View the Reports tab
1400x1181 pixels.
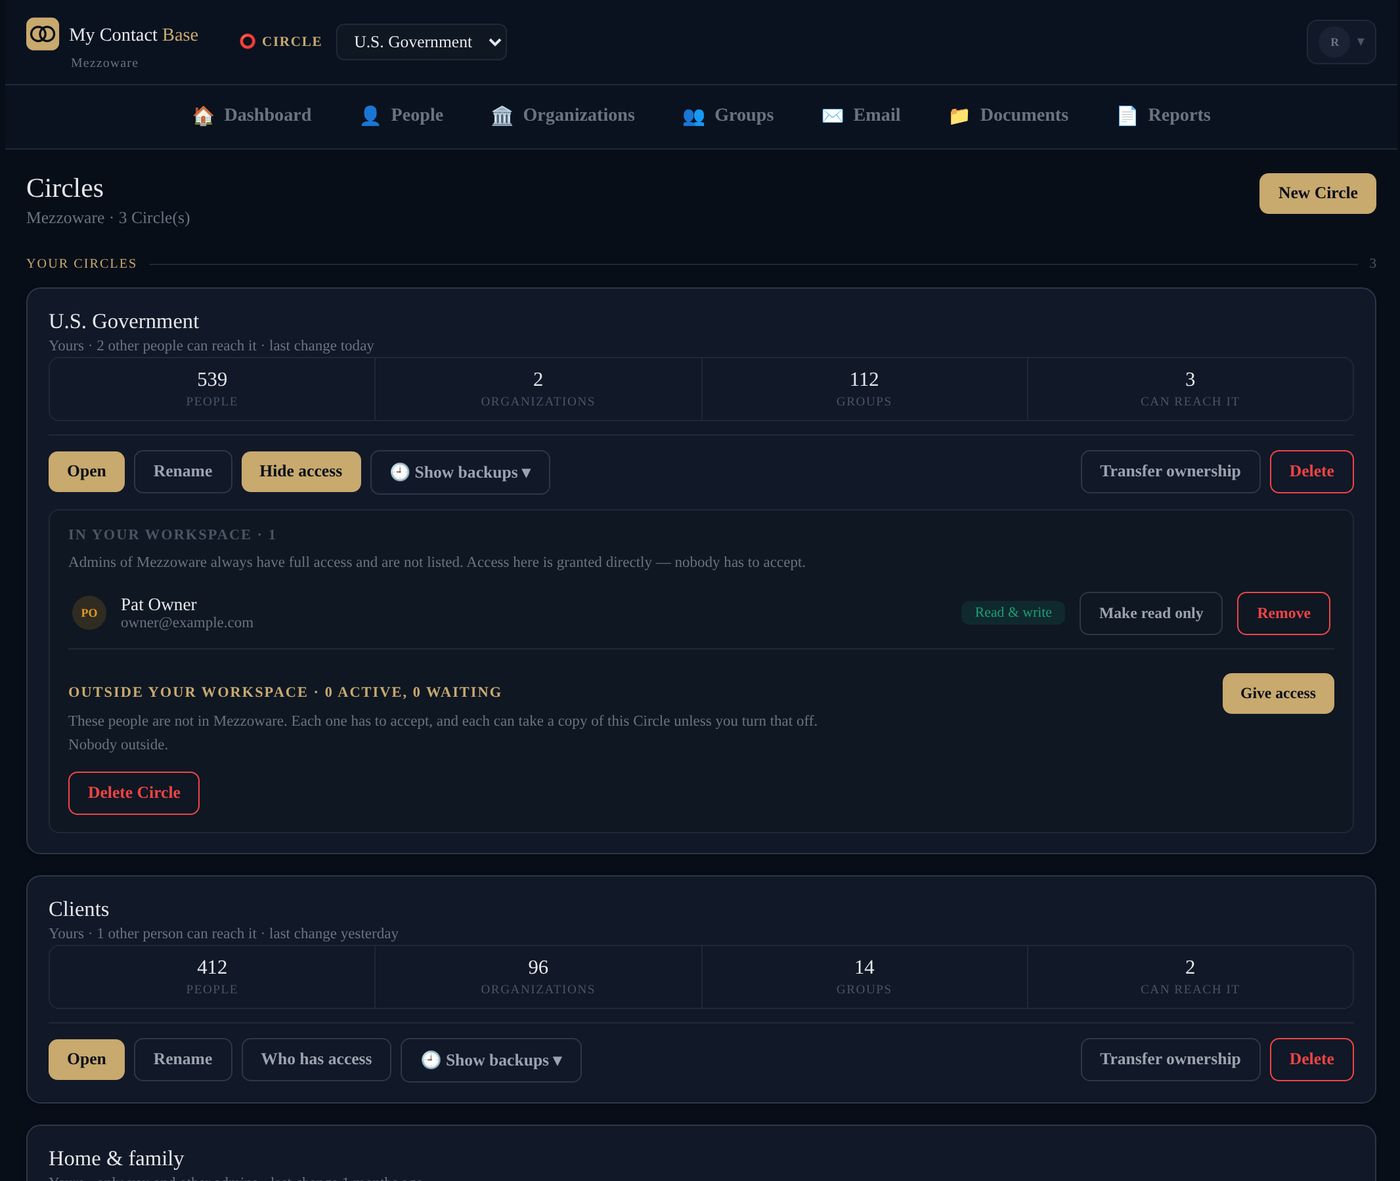pyautogui.click(x=1163, y=115)
